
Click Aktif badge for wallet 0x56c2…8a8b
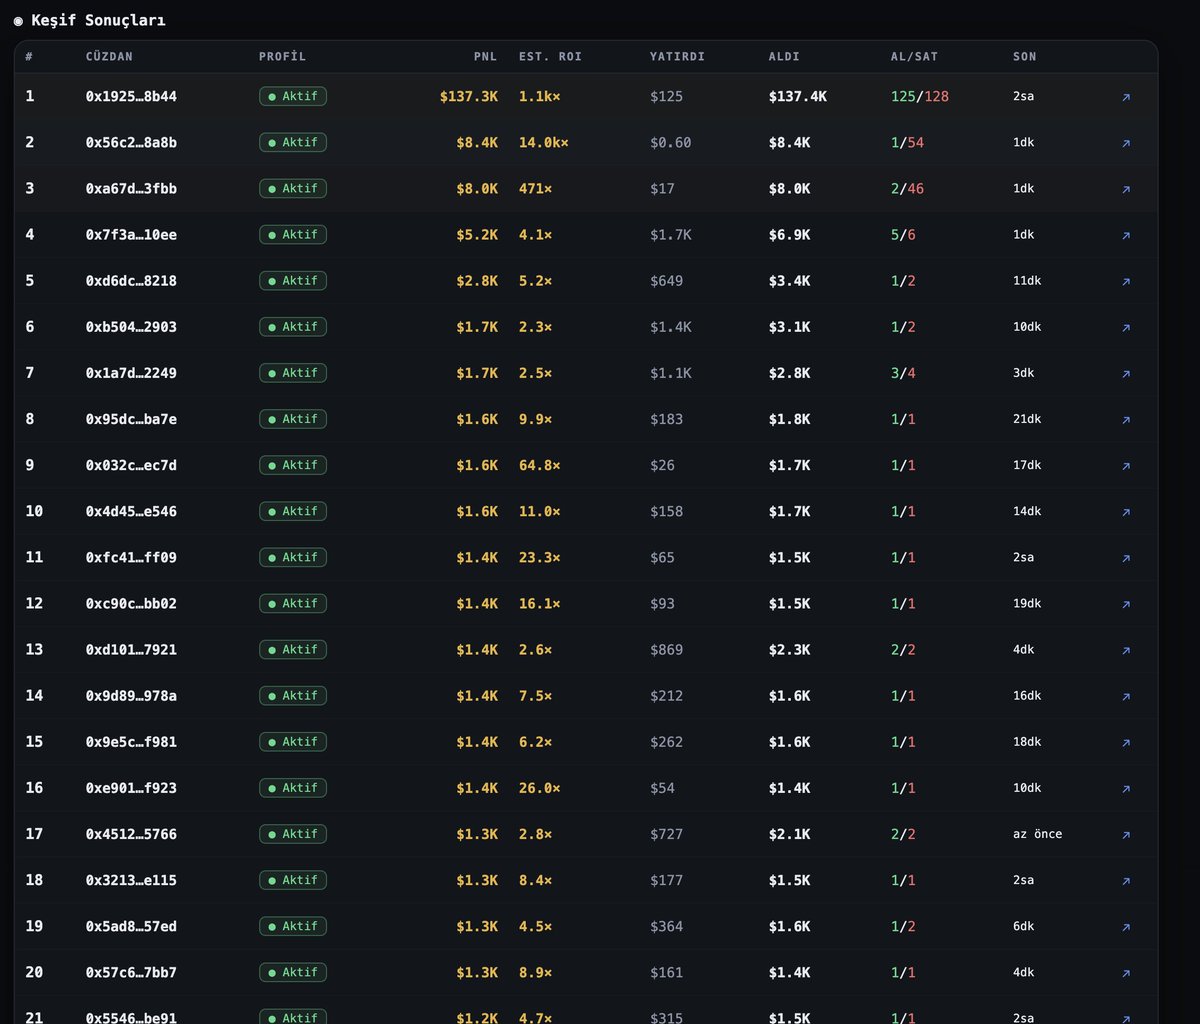coord(293,143)
